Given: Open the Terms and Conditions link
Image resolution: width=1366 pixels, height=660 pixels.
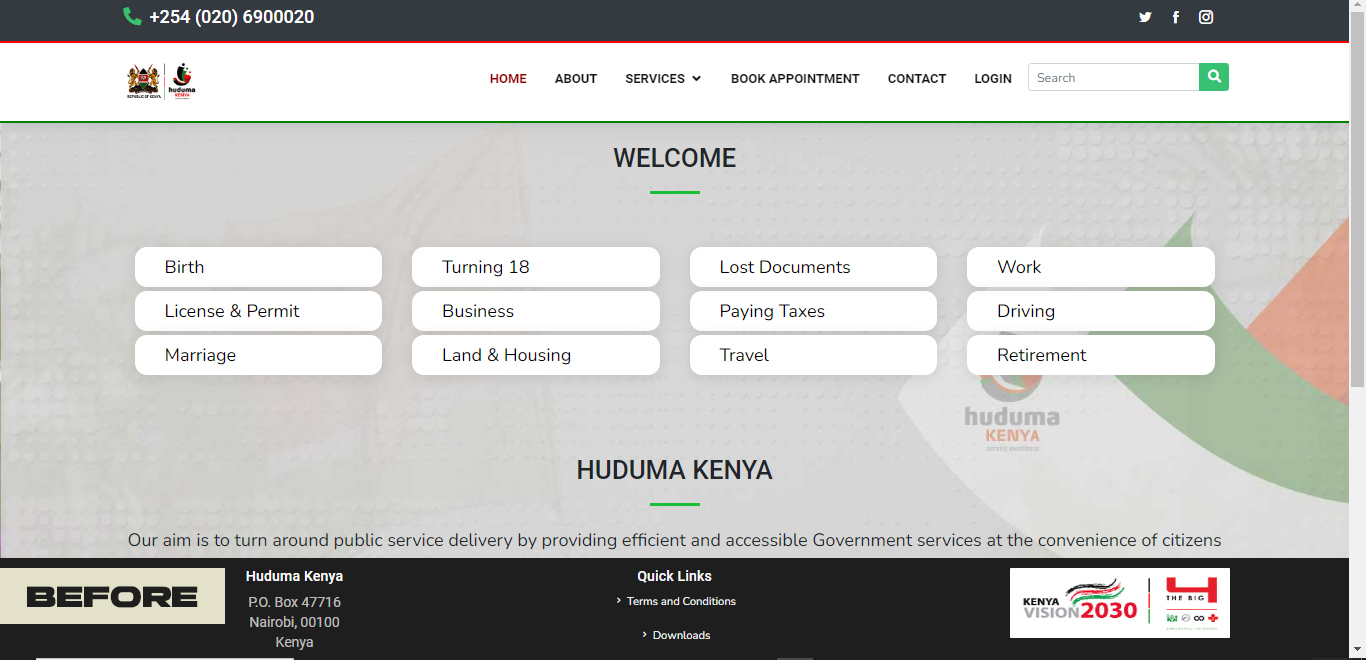Looking at the screenshot, I should click(x=681, y=601).
